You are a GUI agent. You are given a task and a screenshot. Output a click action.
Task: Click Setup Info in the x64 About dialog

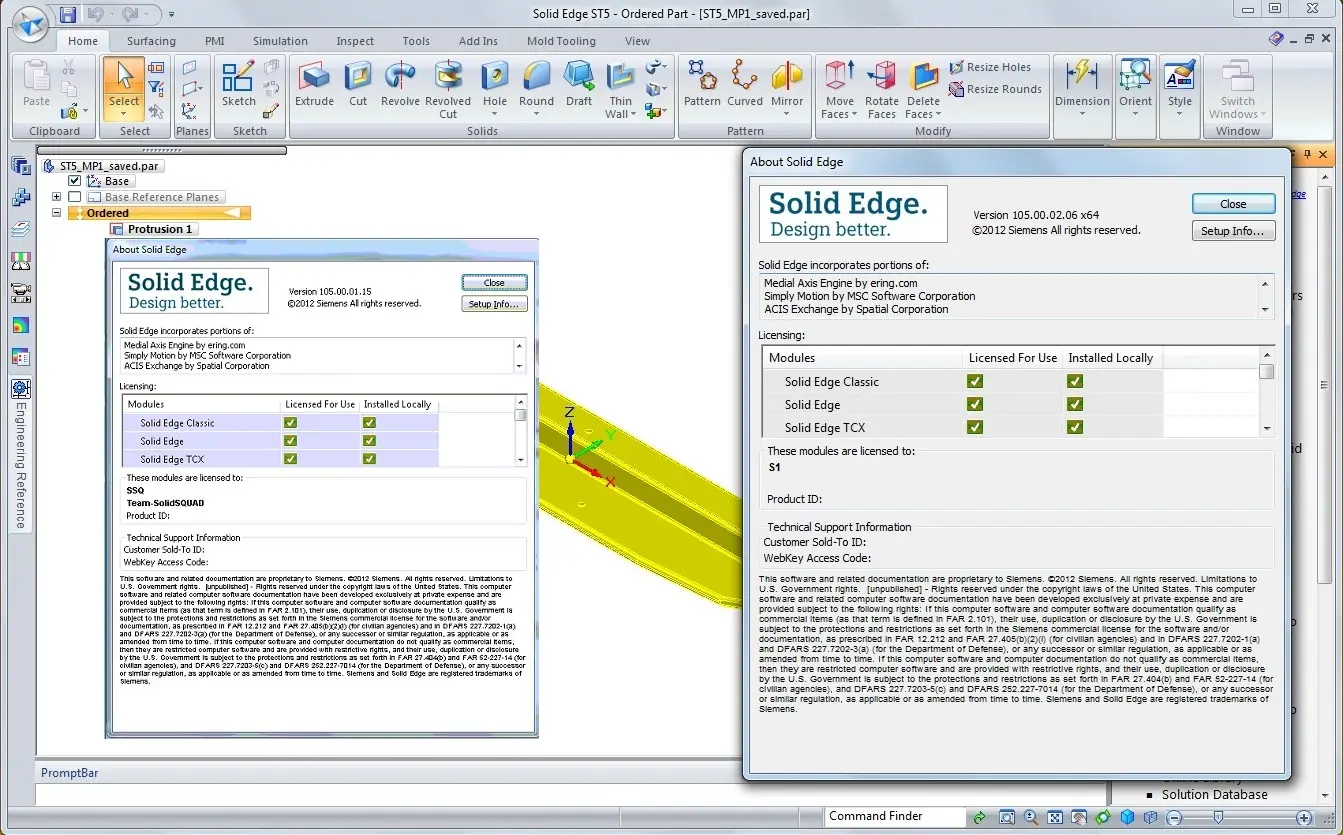point(1233,231)
